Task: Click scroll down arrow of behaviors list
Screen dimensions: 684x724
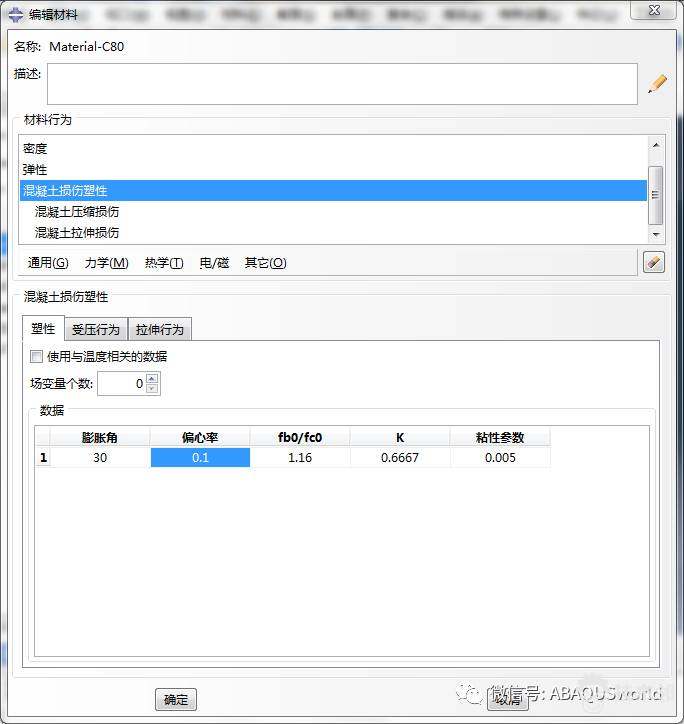Action: pos(655,235)
